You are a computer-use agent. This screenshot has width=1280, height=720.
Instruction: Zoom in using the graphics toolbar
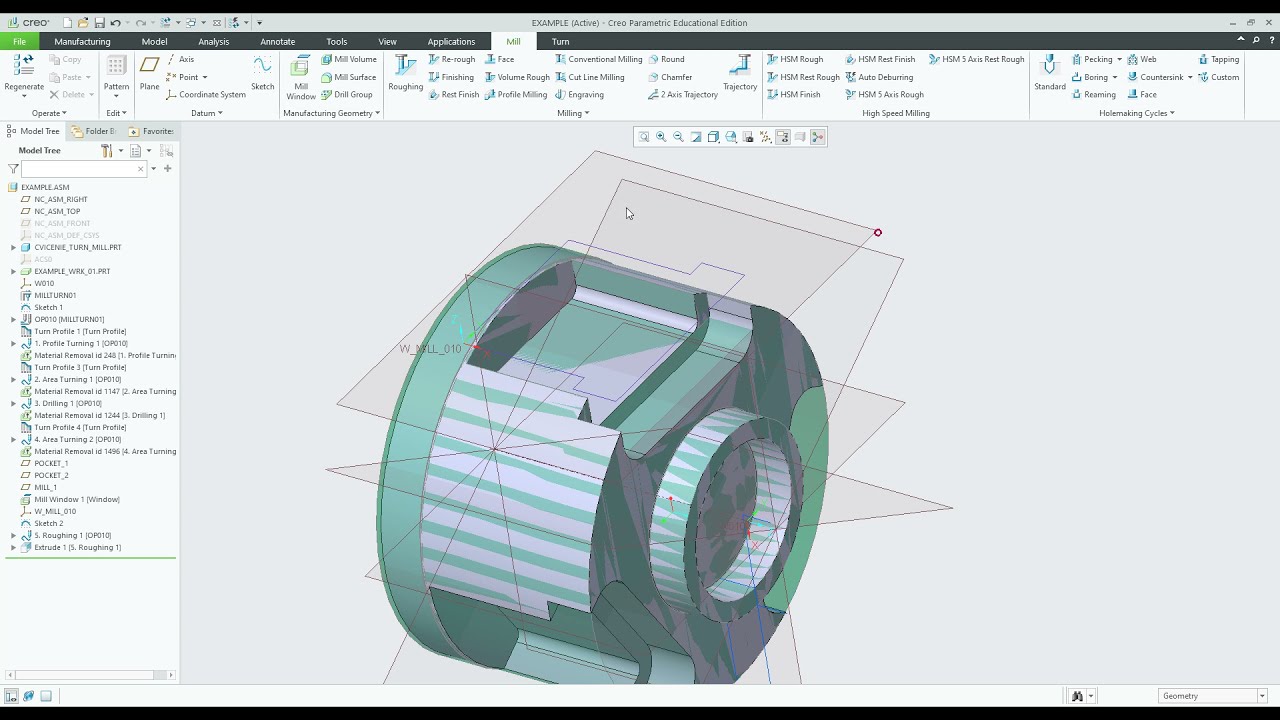661,137
